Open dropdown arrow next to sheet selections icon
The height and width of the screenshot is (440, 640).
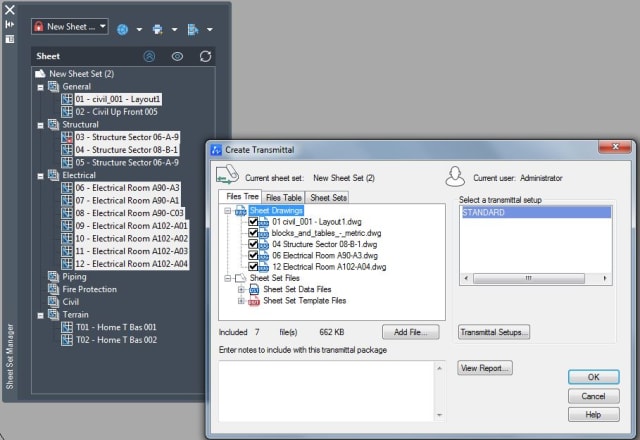tap(210, 29)
